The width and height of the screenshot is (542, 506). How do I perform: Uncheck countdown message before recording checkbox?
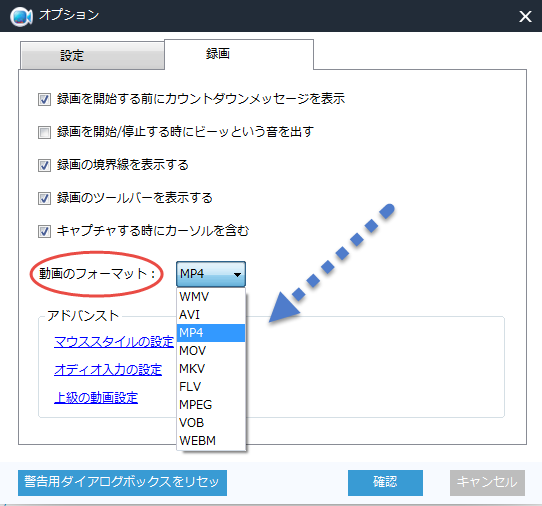[x=44, y=100]
